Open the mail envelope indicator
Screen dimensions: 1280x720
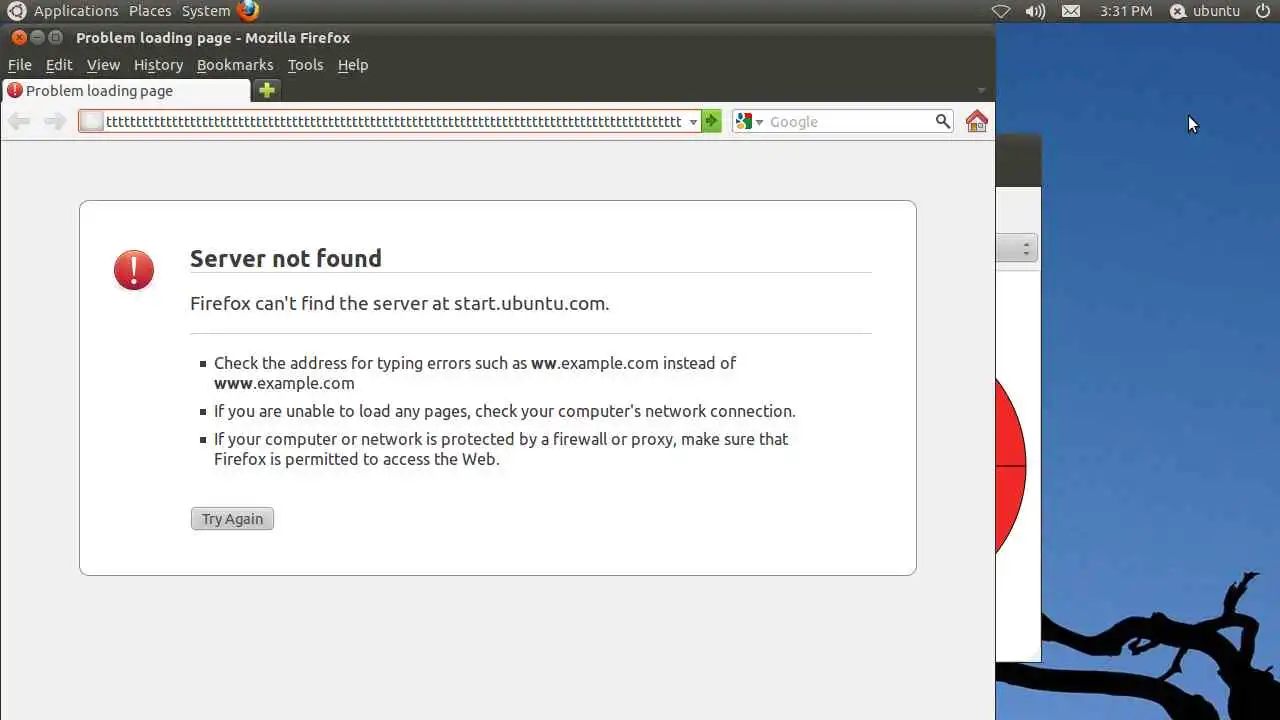pyautogui.click(x=1071, y=11)
